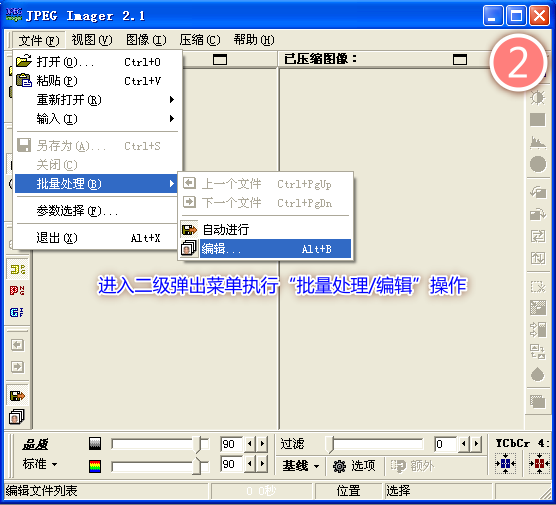
Task: Decrease the 过滤 filter value stepper
Action: click(x=464, y=444)
